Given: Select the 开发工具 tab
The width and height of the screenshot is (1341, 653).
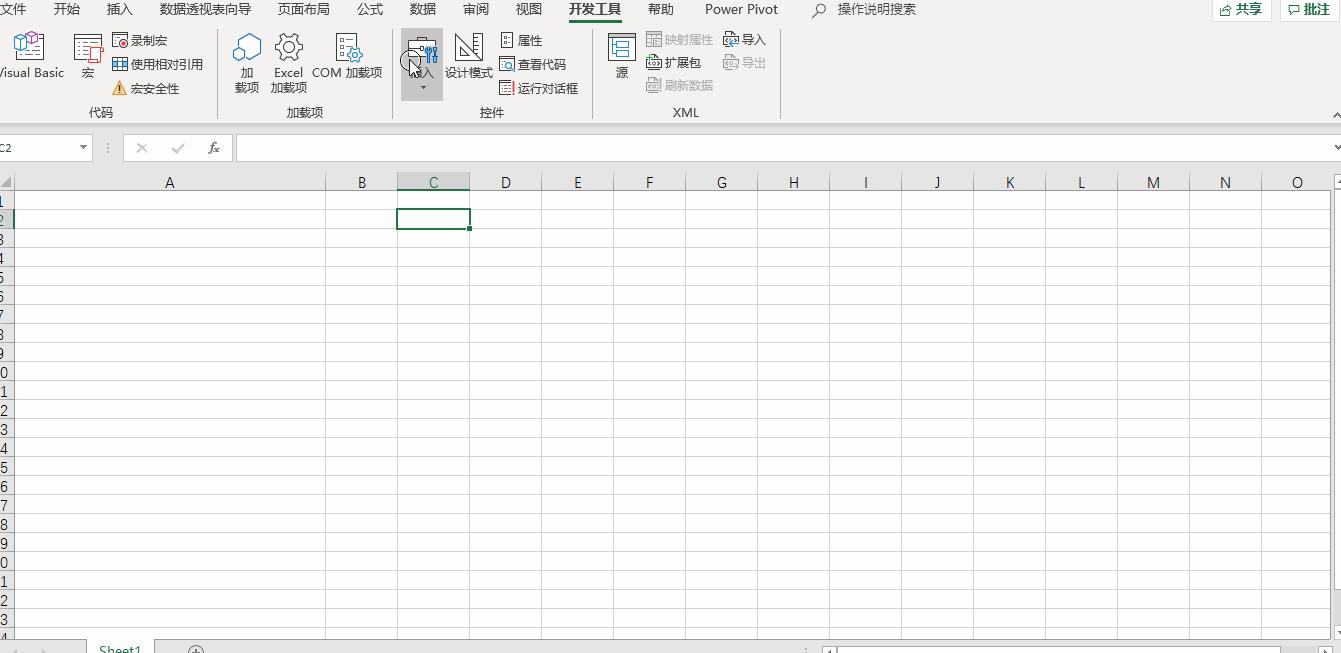Looking at the screenshot, I should [x=595, y=9].
